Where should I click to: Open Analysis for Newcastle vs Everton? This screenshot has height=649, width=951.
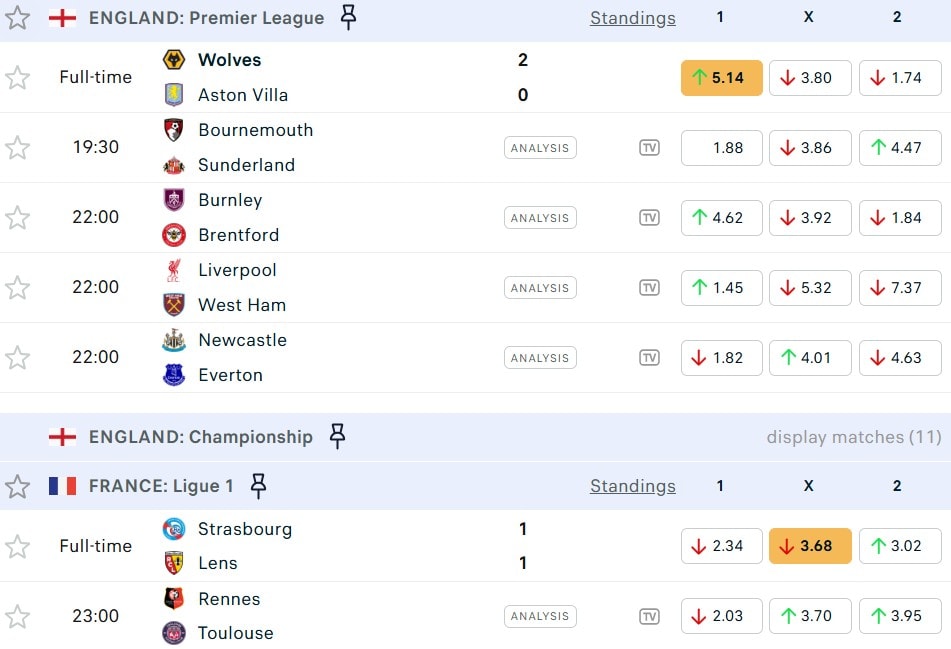540,358
